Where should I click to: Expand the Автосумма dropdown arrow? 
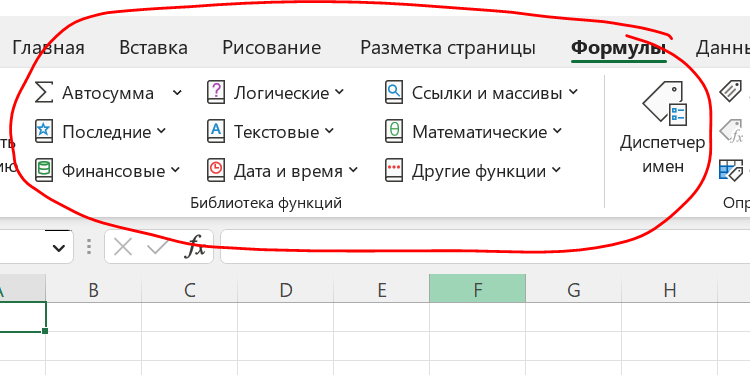tap(177, 93)
